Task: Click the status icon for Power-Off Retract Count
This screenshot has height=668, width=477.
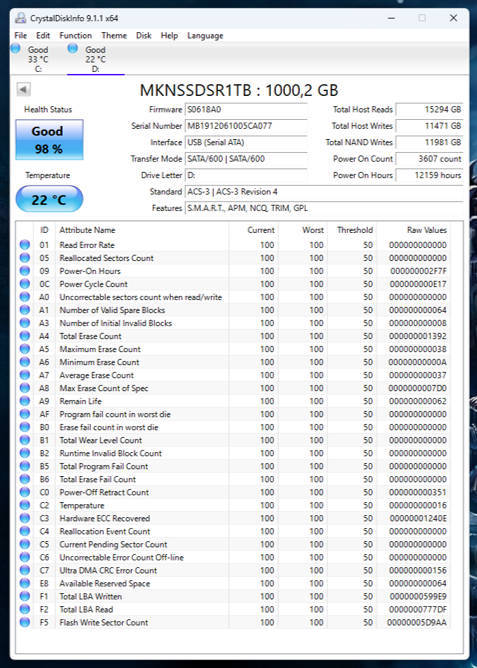Action: (25, 492)
